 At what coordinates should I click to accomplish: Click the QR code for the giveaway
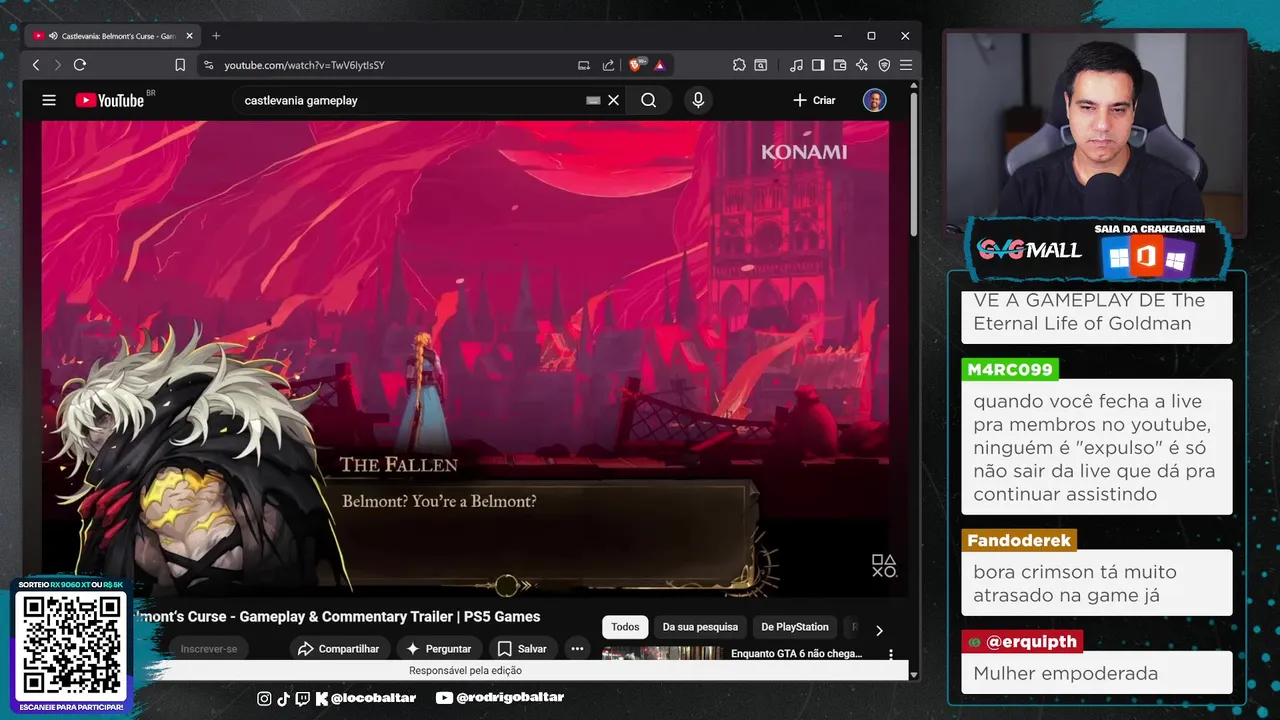(71, 644)
